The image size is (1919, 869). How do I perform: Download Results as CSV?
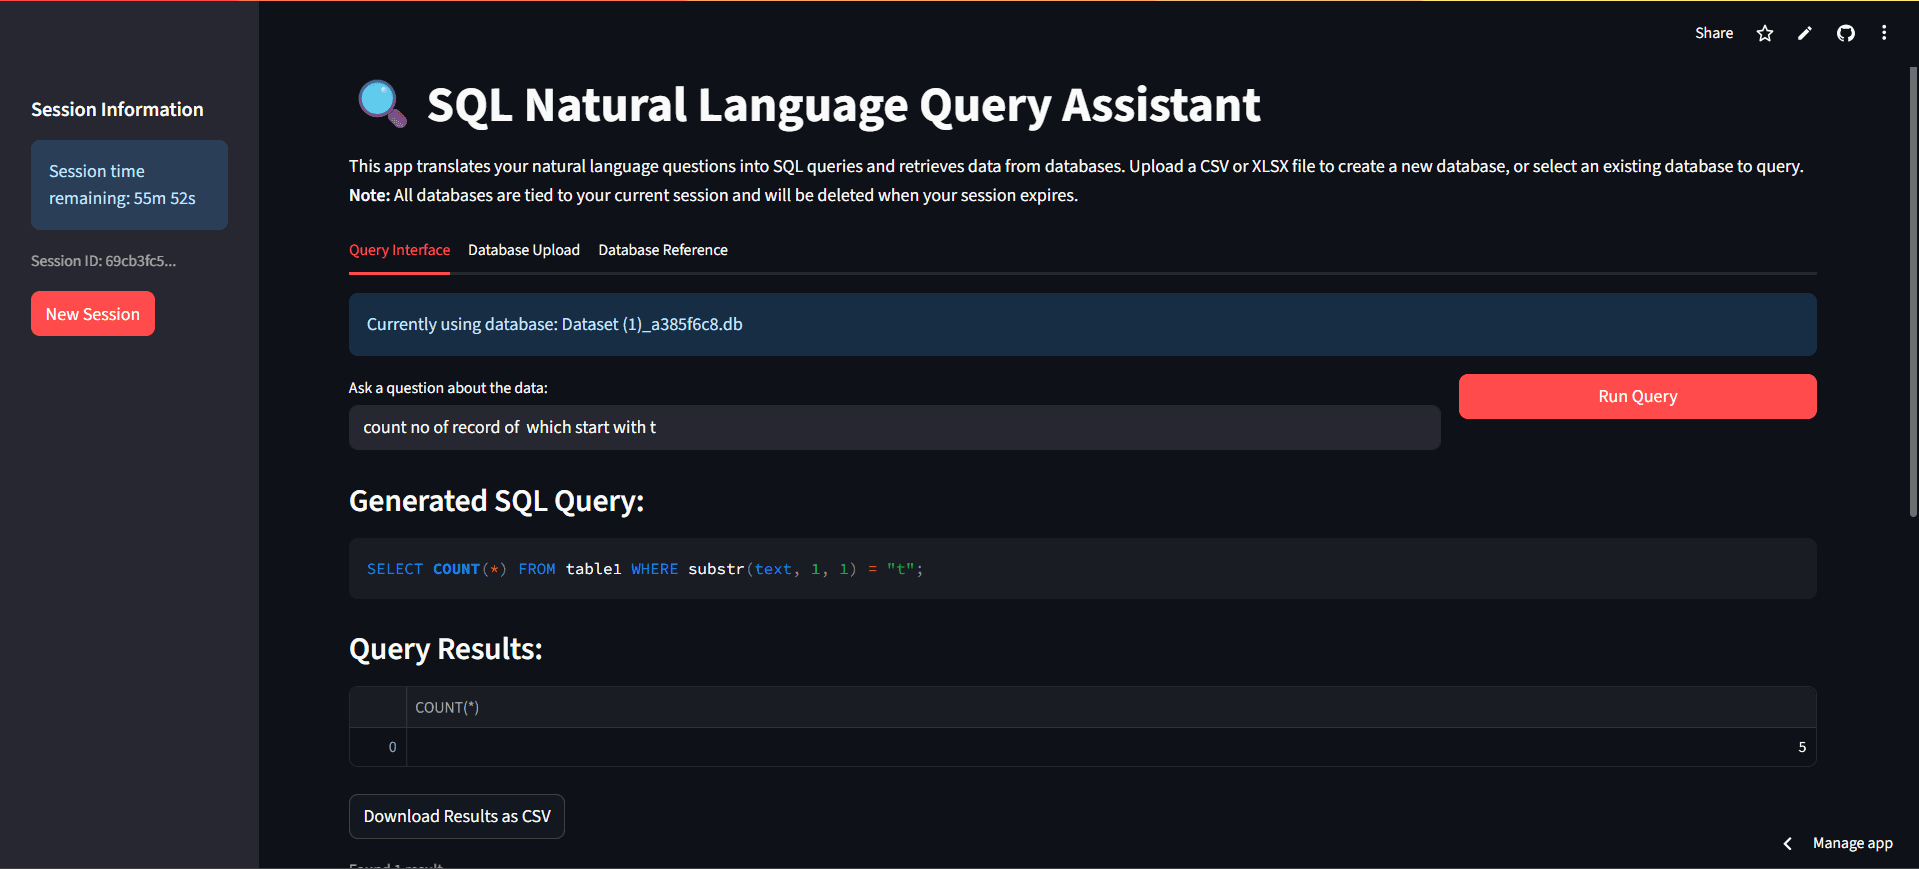point(457,816)
